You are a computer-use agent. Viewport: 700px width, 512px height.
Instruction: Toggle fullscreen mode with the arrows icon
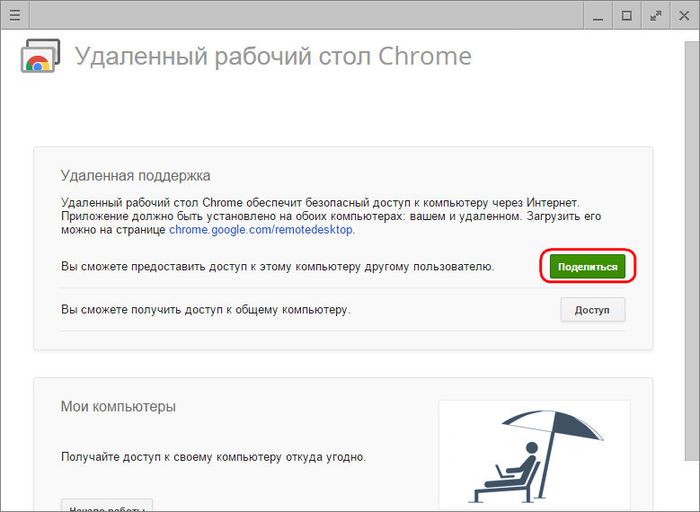(655, 16)
